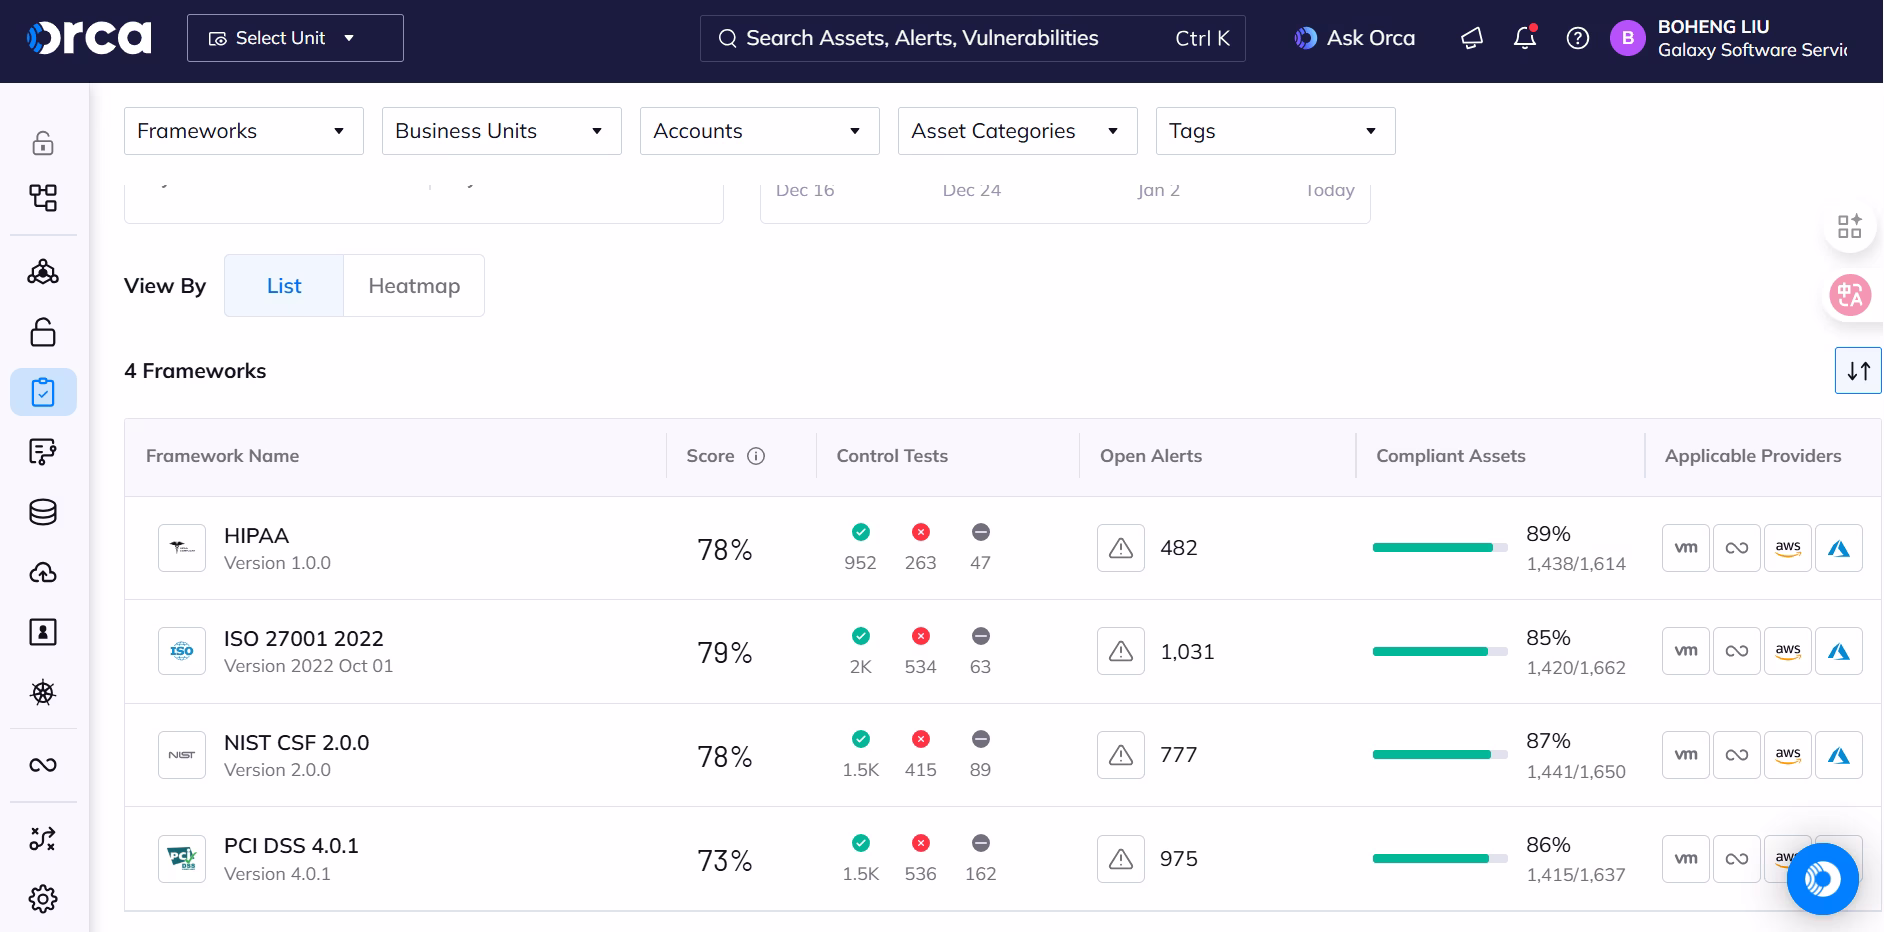The height and width of the screenshot is (932, 1884).
Task: Open the ISO 27001 2022 framework
Action: click(x=304, y=639)
